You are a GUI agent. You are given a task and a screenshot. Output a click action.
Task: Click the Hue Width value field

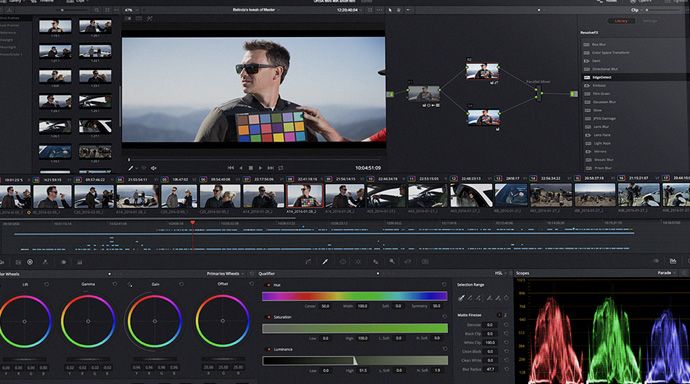363,306
